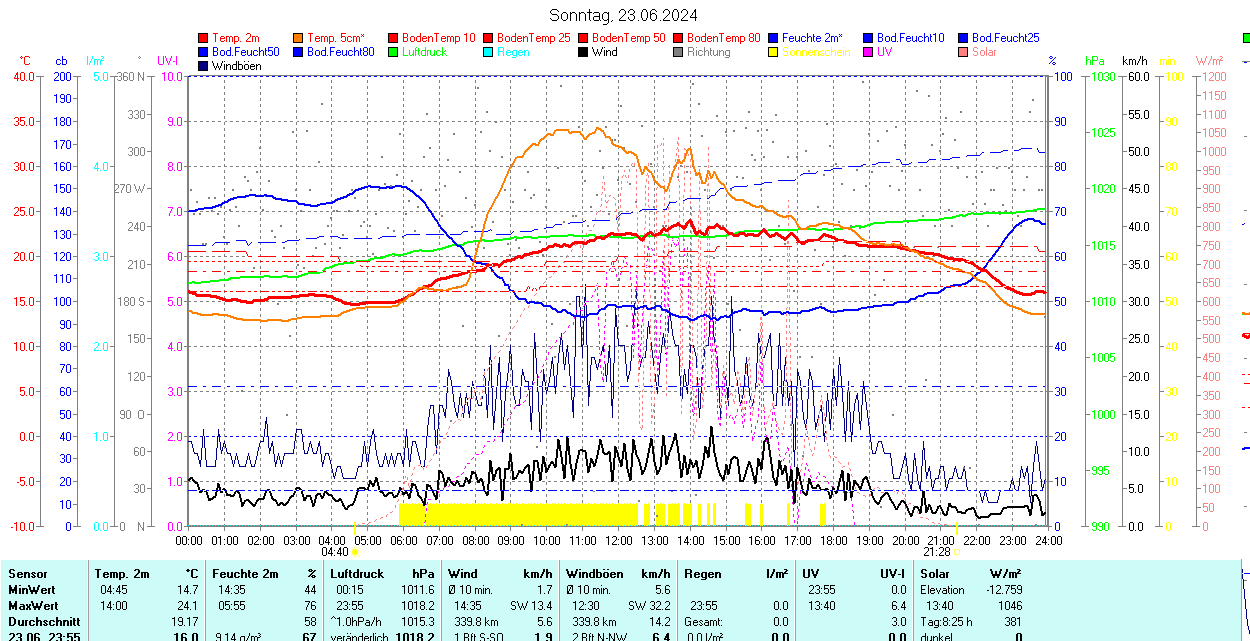The width and height of the screenshot is (1250, 641).
Task: Click the hPa axis unit label
Action: pos(1095,61)
